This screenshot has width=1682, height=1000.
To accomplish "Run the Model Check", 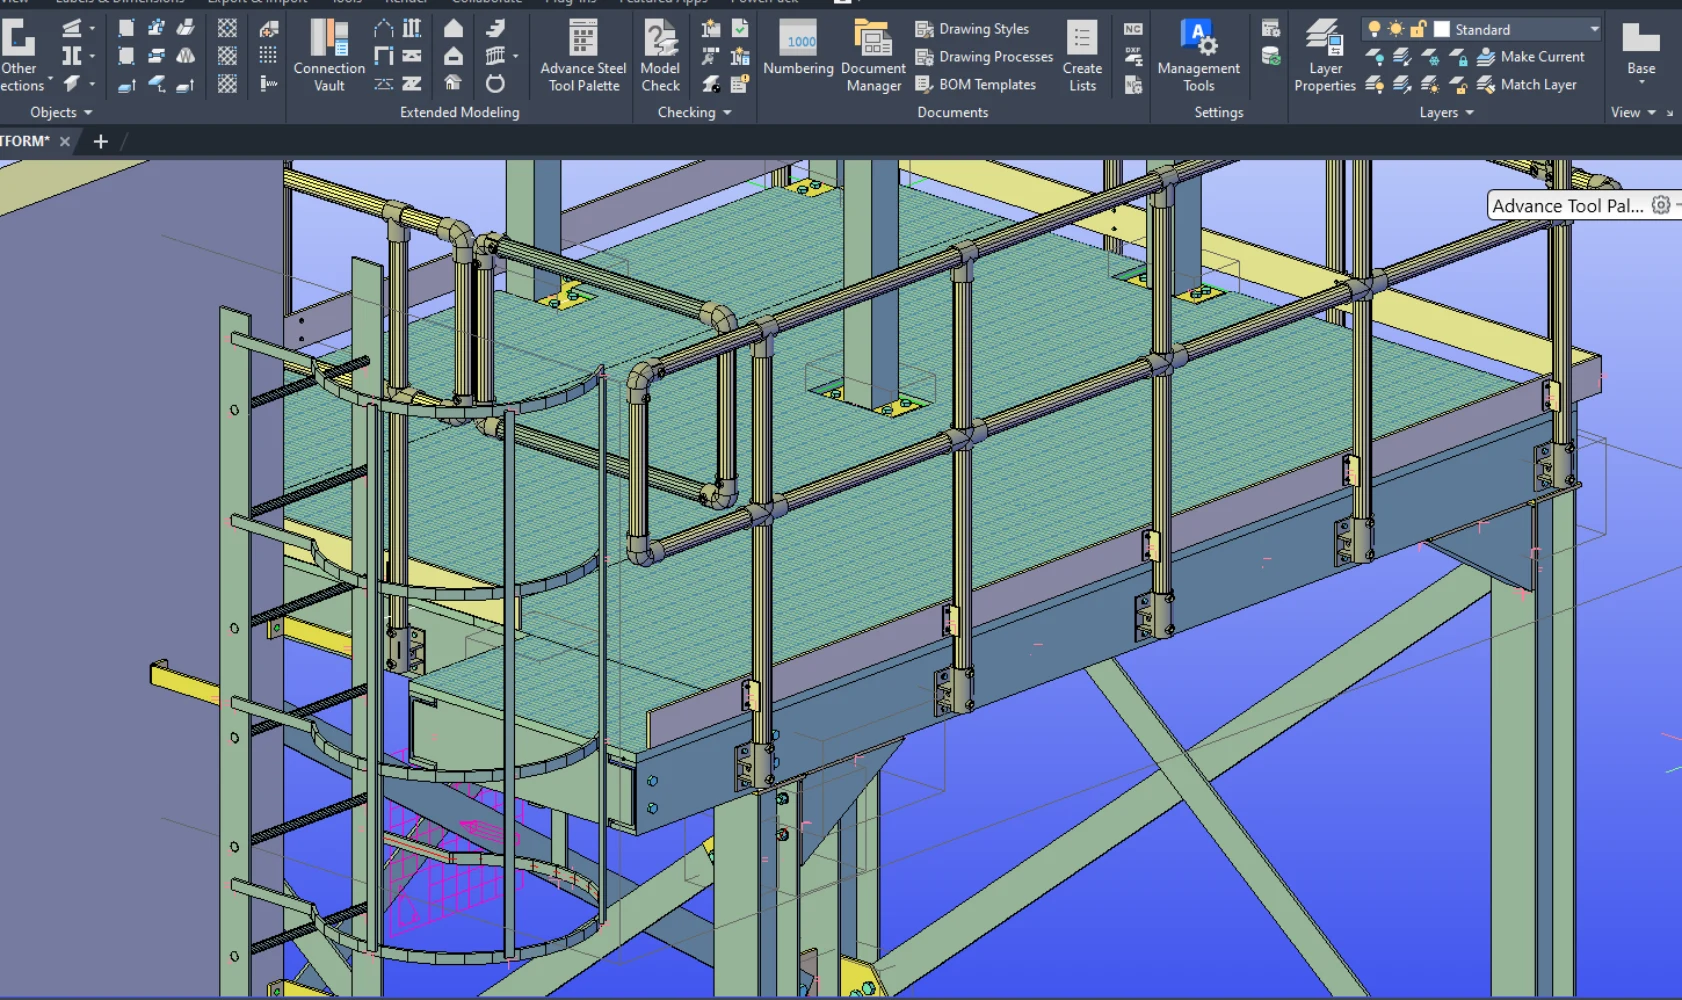I will click(660, 56).
